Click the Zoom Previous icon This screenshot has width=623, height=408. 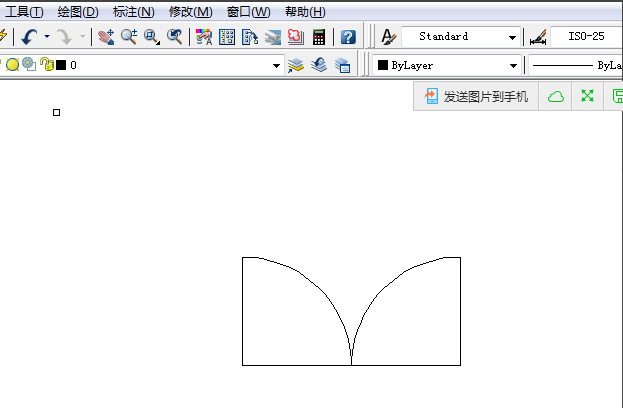point(174,37)
